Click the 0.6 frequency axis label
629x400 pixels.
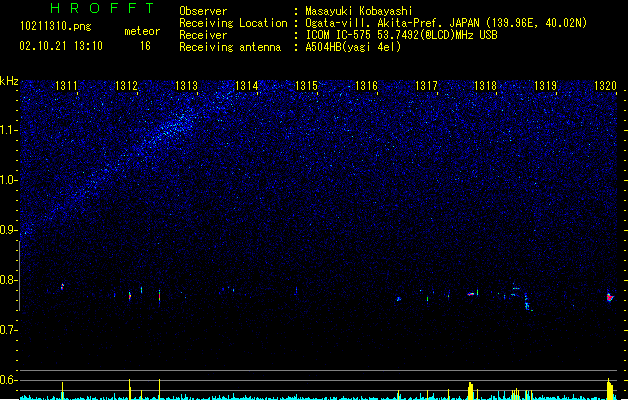pos(8,380)
